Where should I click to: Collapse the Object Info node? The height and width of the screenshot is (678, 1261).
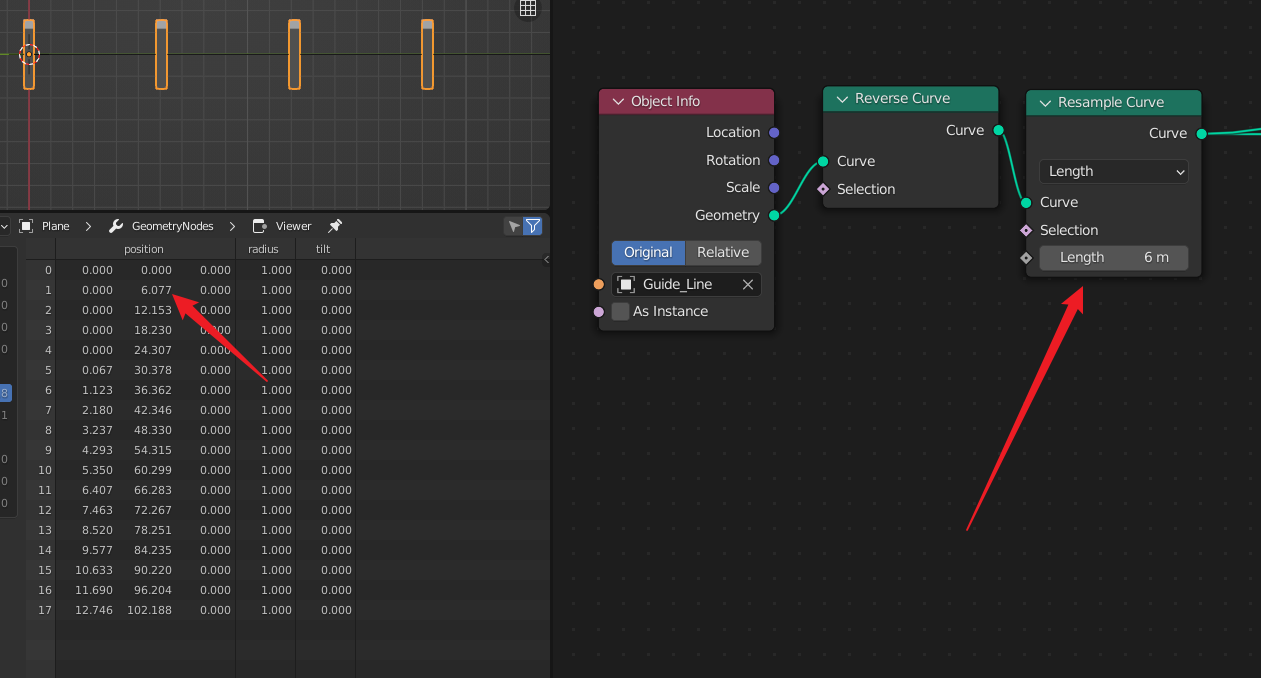[x=617, y=102]
